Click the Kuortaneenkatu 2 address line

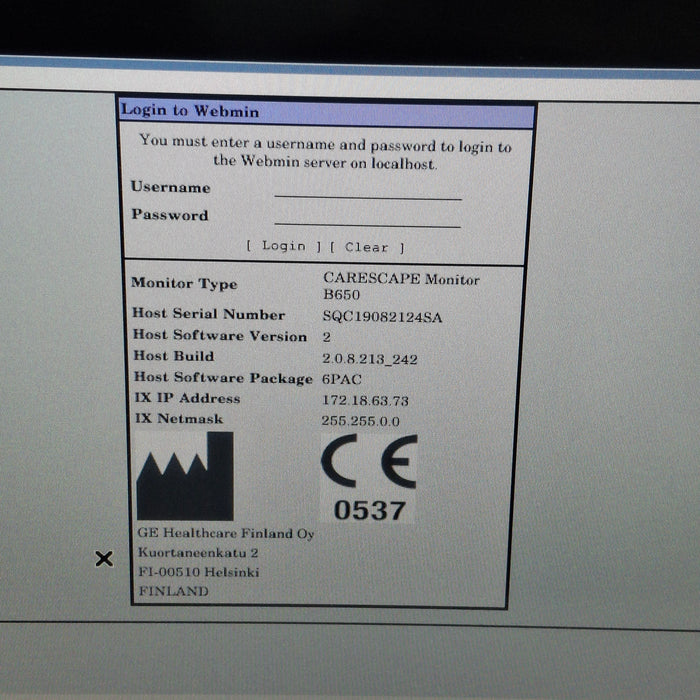199,553
